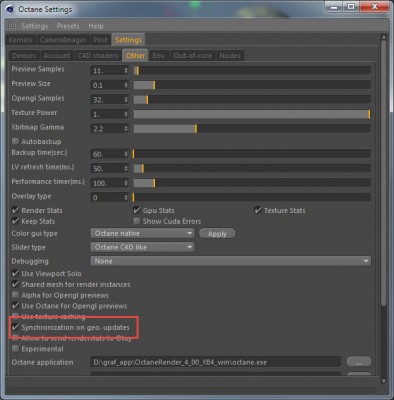The height and width of the screenshot is (400, 394).
Task: Open the Slider type dropdown
Action: (142, 247)
